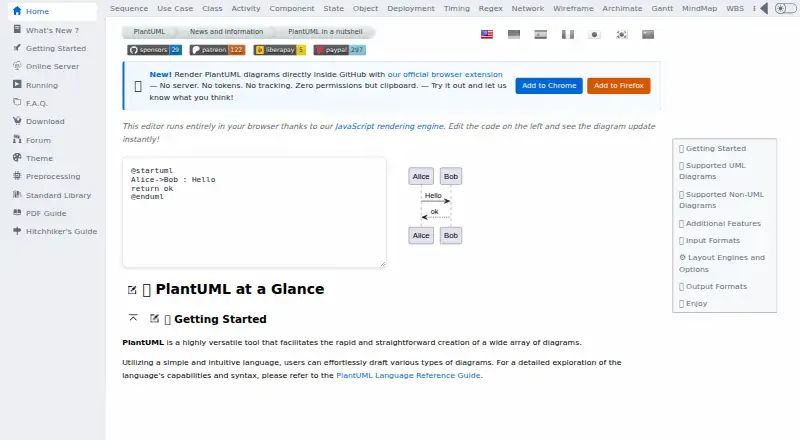The image size is (800, 440).
Task: Open the Gantt menu item
Action: click(x=662, y=9)
